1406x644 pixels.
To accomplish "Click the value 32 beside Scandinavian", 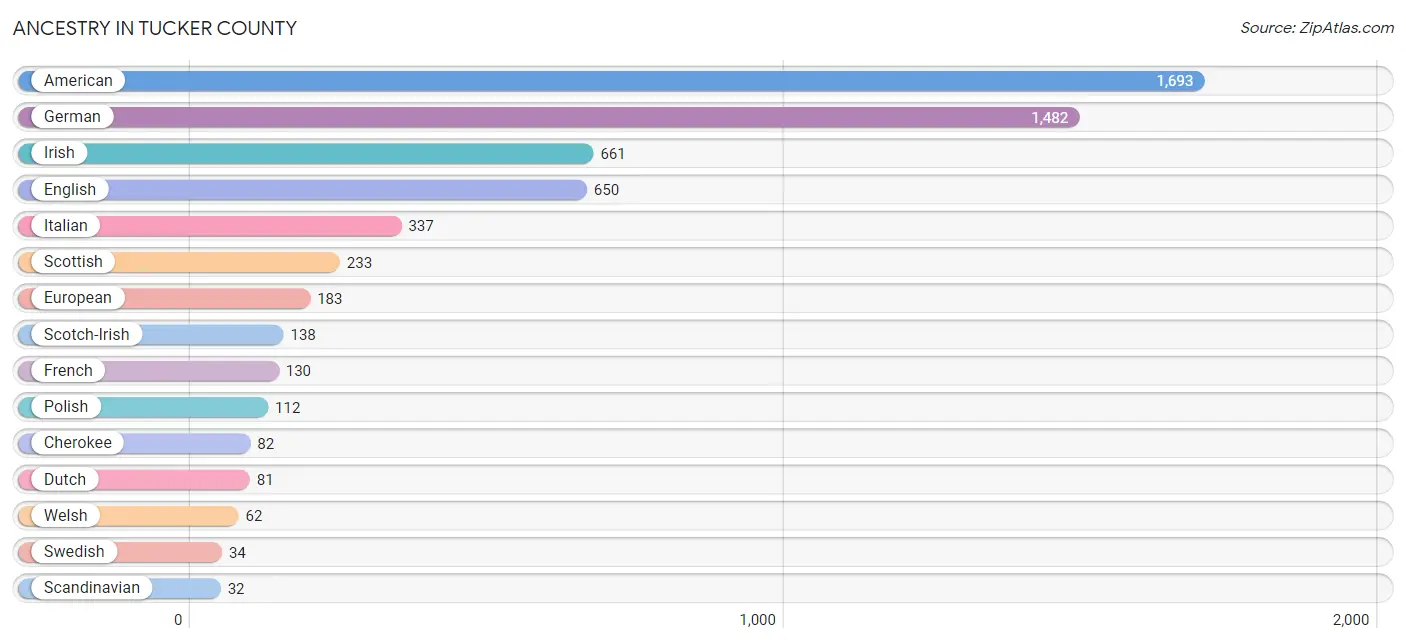I will (x=236, y=589).
